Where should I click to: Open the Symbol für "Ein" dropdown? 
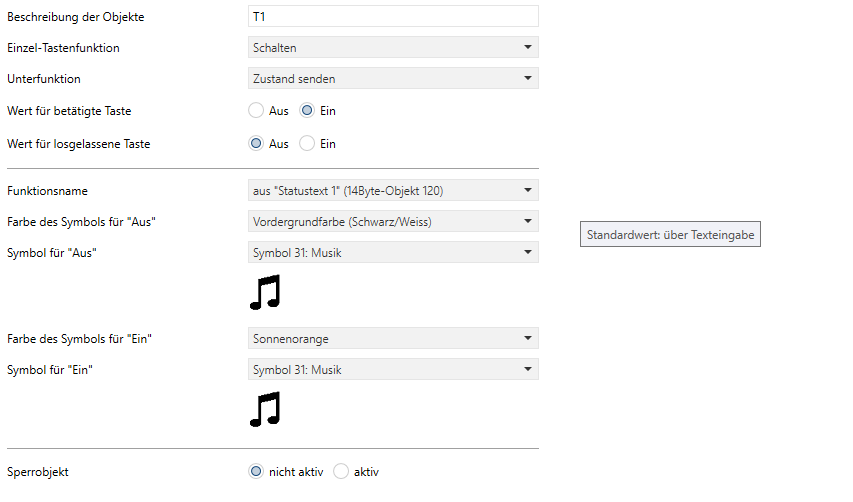pos(393,369)
